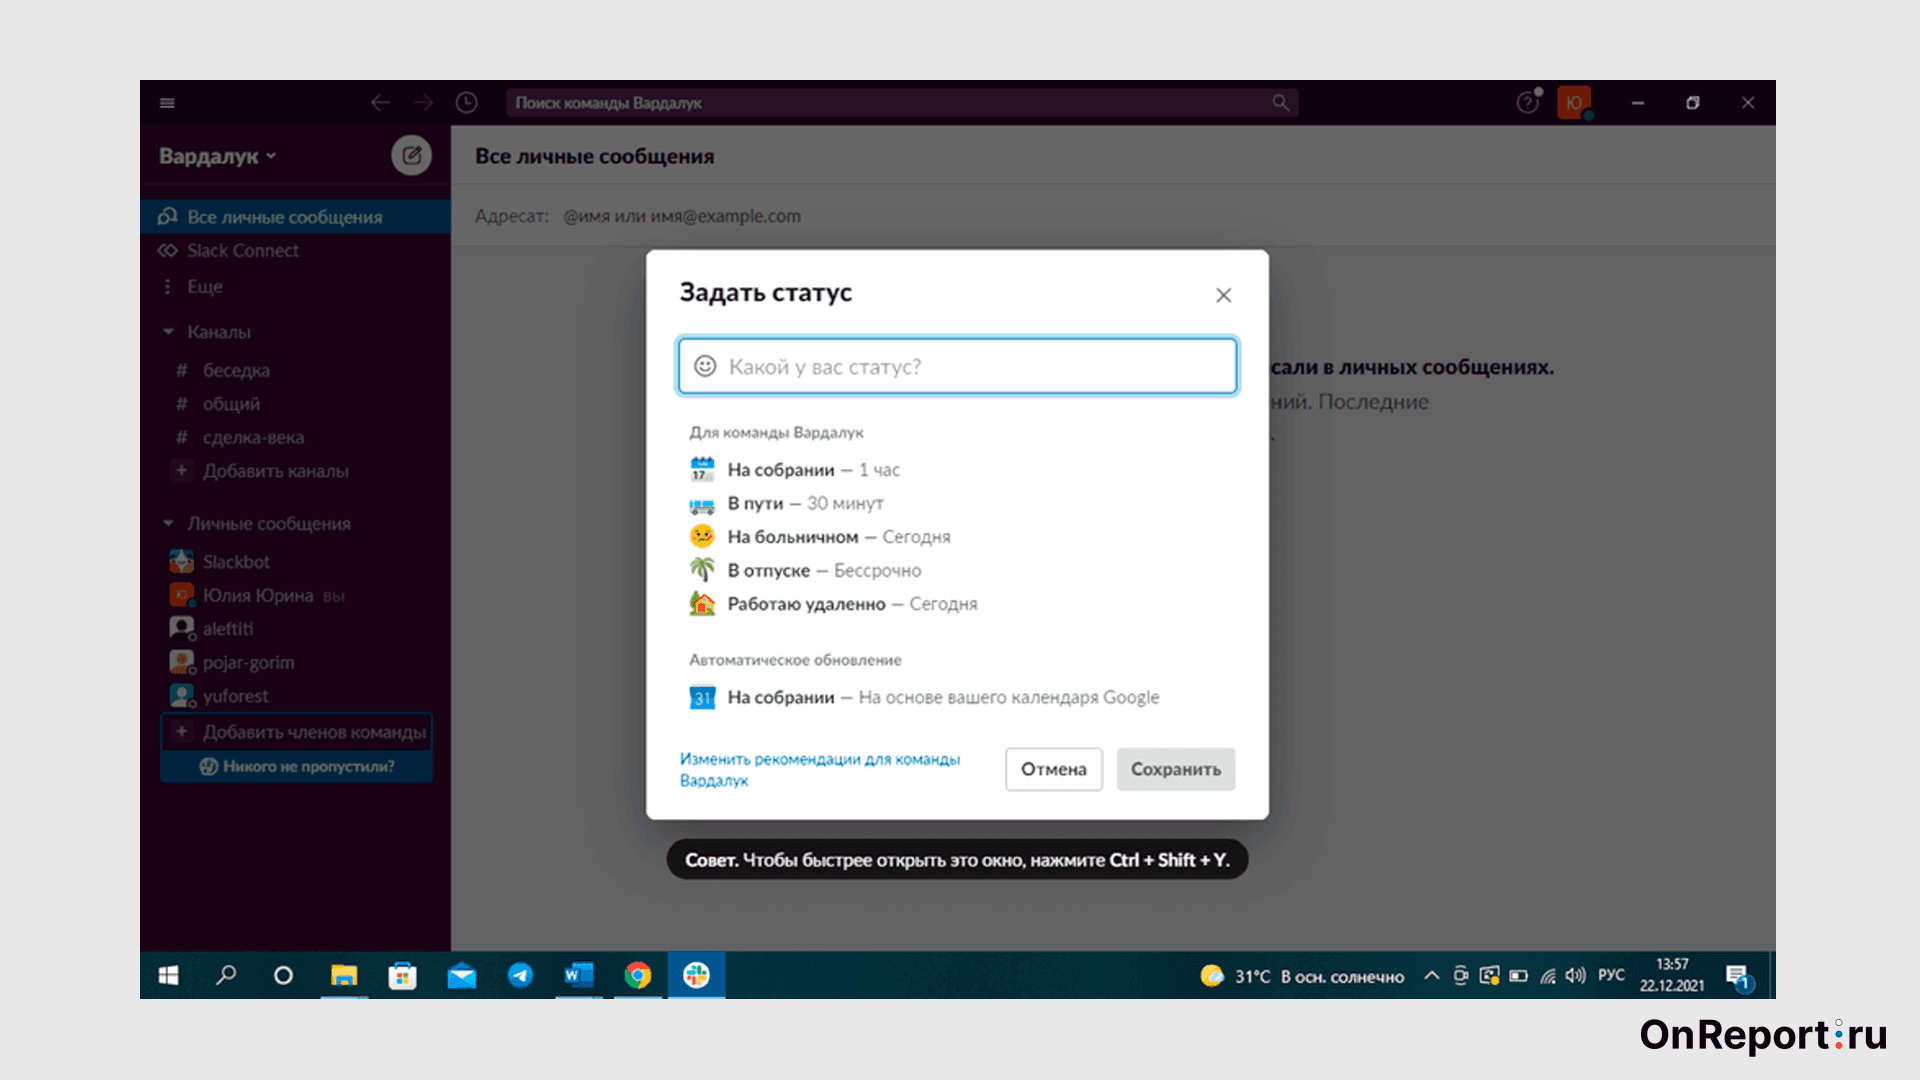
Task: Click the volume icon in system tray
Action: click(x=1576, y=975)
